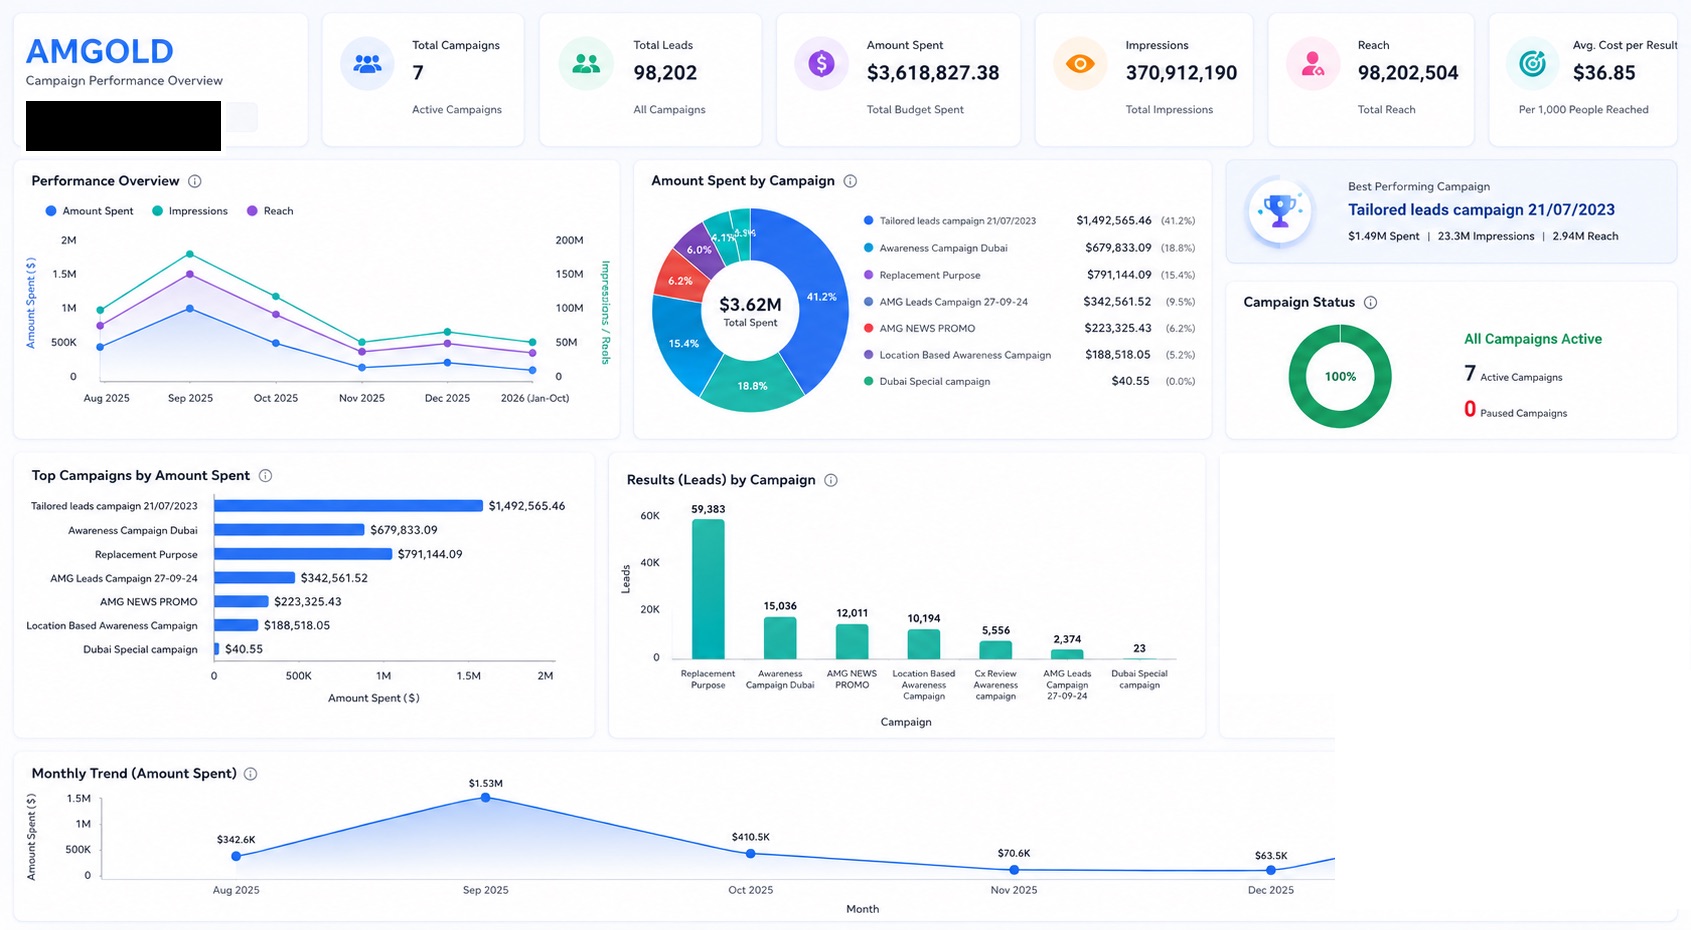The height and width of the screenshot is (930, 1691).
Task: Click the Total Campaigns people icon
Action: tap(367, 64)
